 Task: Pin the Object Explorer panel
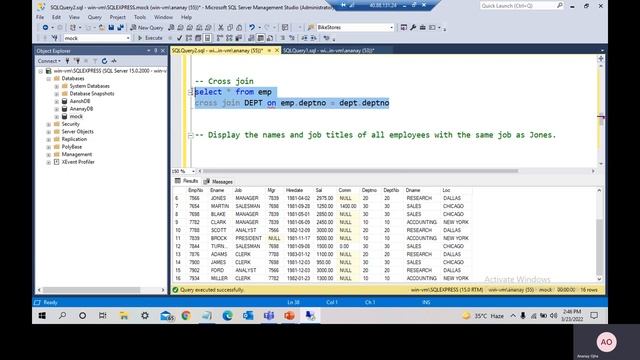[156, 51]
